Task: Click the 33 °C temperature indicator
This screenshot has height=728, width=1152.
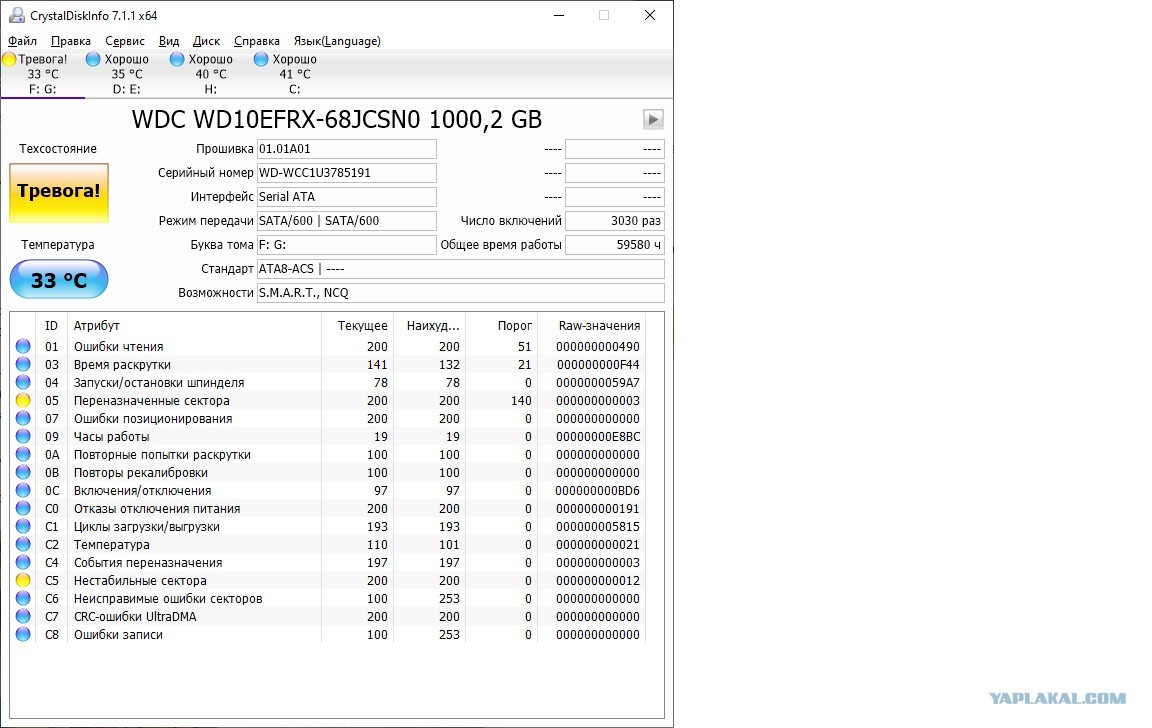Action: point(59,280)
